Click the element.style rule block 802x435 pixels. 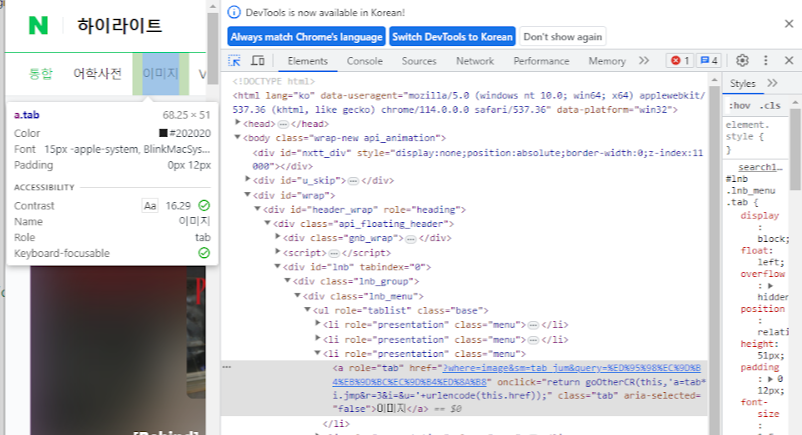[755, 137]
